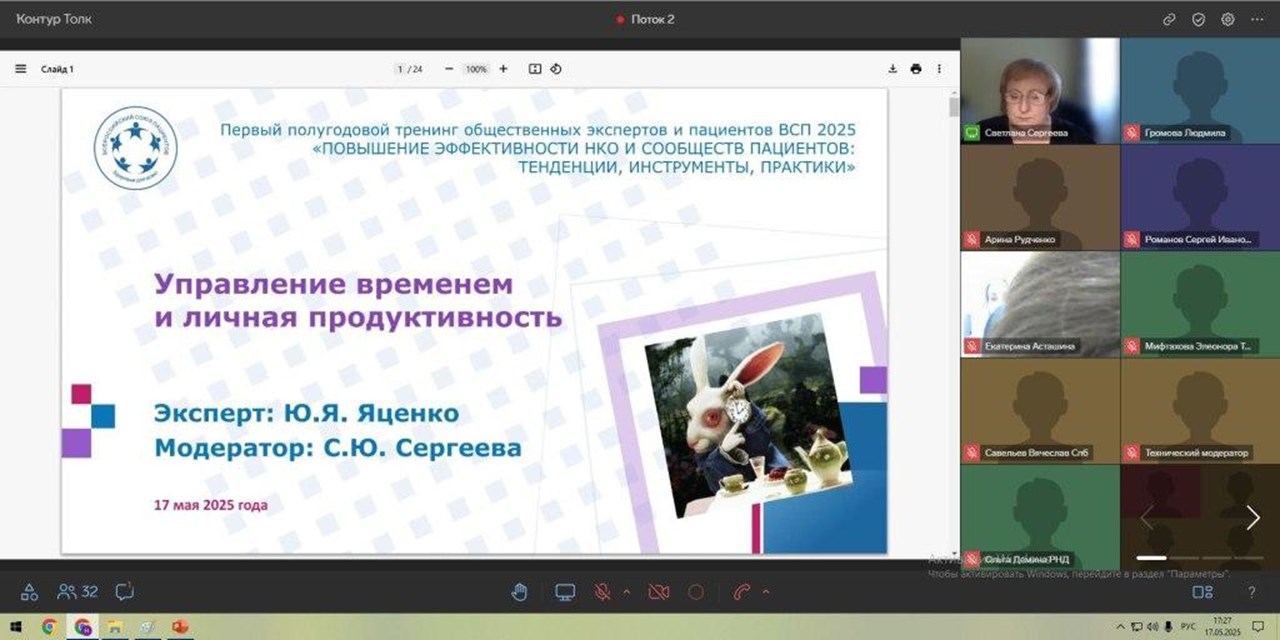Open the slide thumbnails sidebar menu

tap(20, 68)
